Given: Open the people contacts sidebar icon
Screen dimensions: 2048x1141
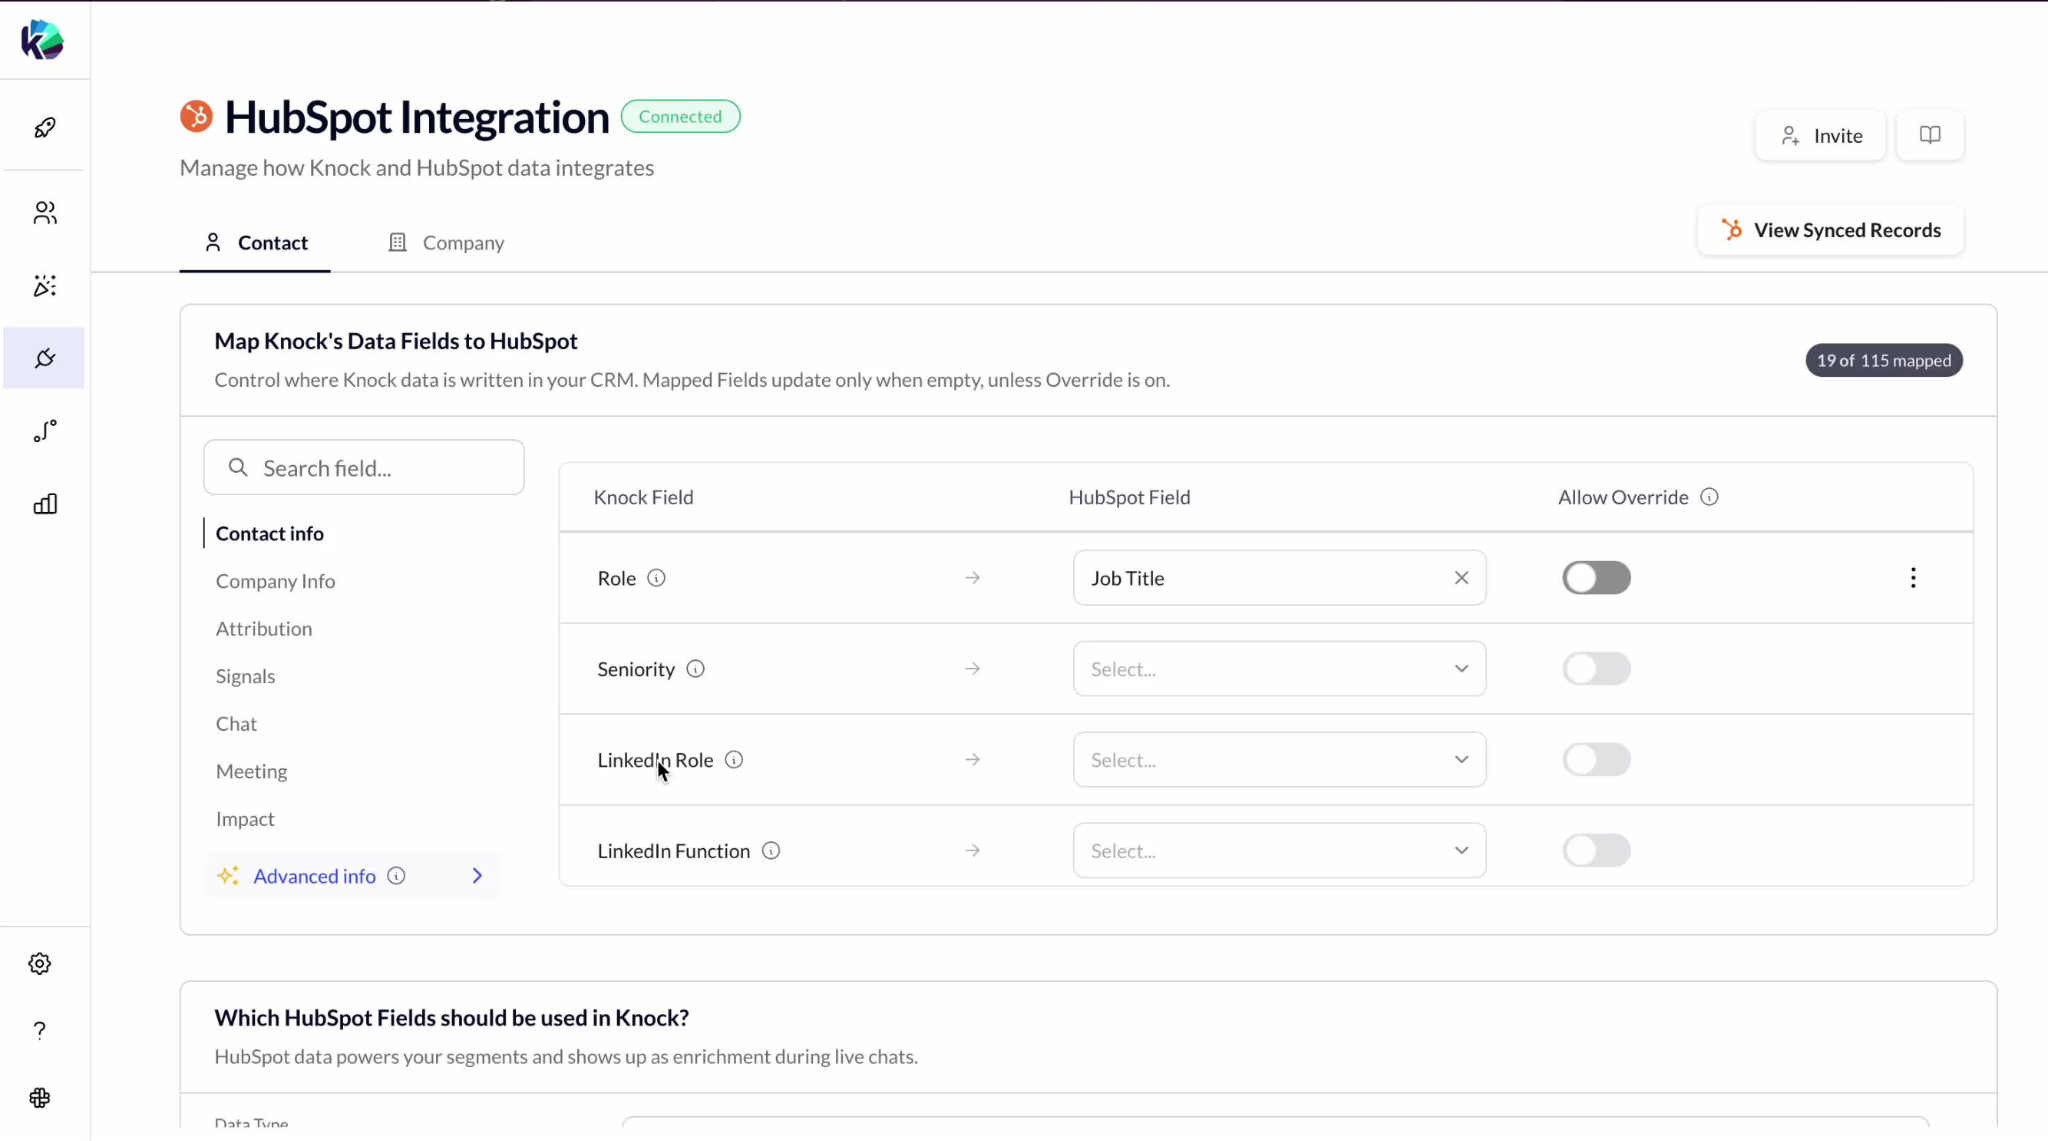Looking at the screenshot, I should click(45, 213).
